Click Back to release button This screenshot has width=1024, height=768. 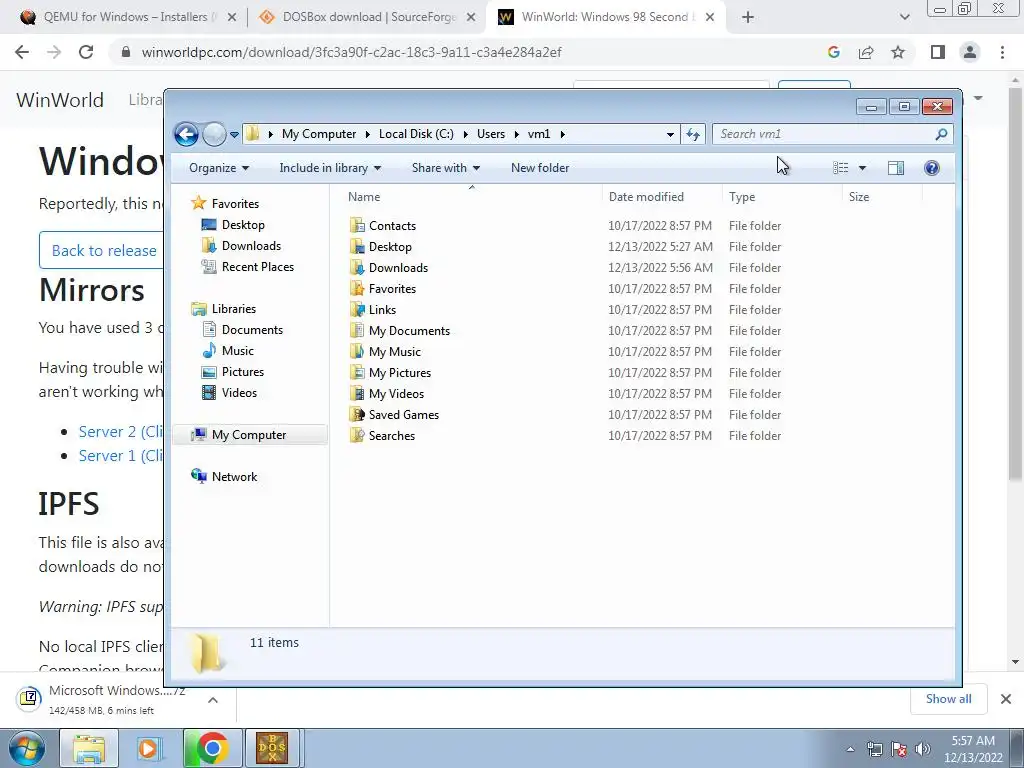pos(101,250)
